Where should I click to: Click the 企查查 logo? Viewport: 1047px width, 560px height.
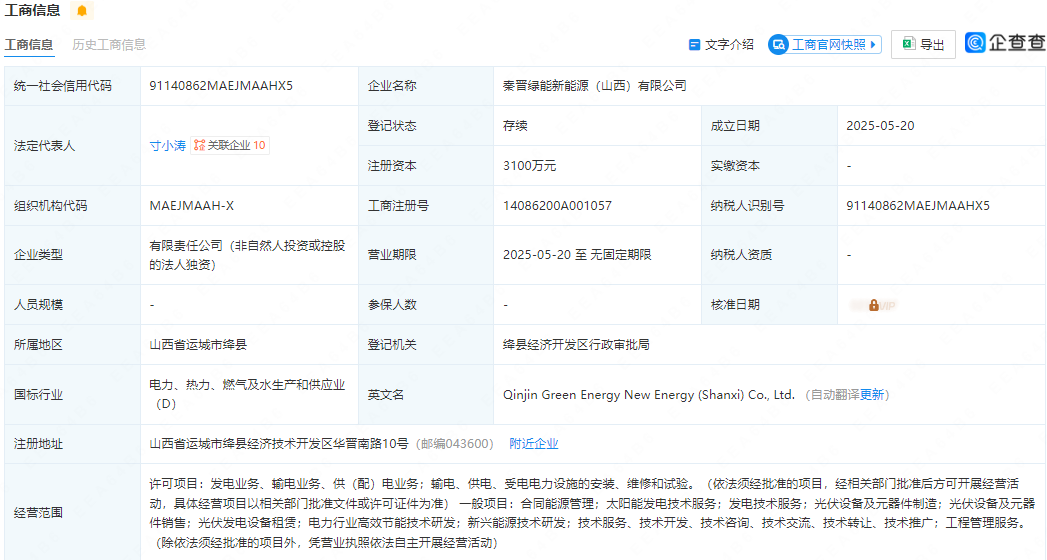(1003, 43)
